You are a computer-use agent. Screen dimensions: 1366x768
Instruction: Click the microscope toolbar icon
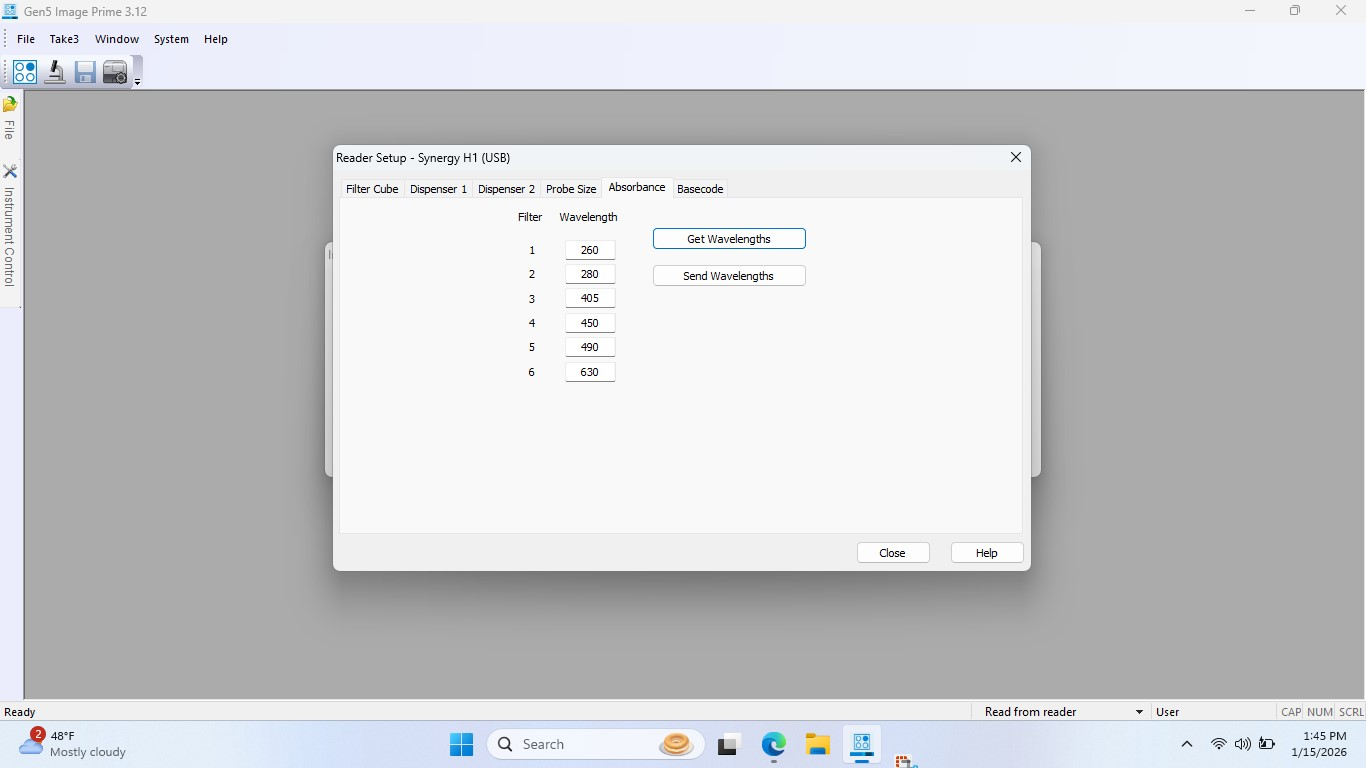click(x=55, y=72)
